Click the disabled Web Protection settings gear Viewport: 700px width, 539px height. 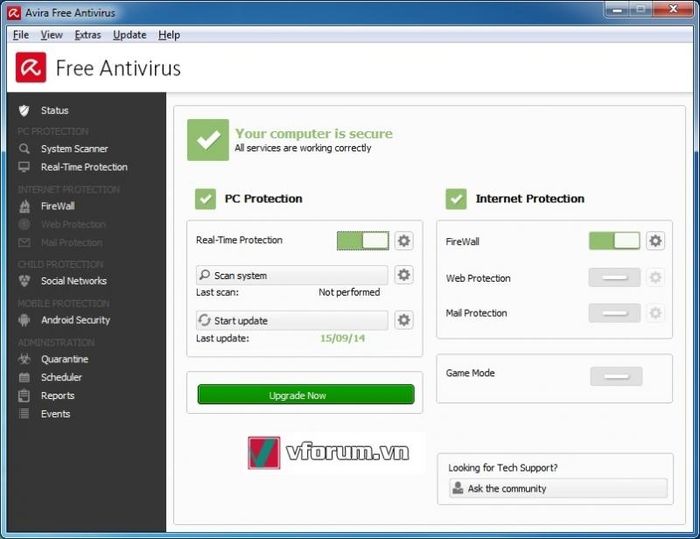[655, 277]
